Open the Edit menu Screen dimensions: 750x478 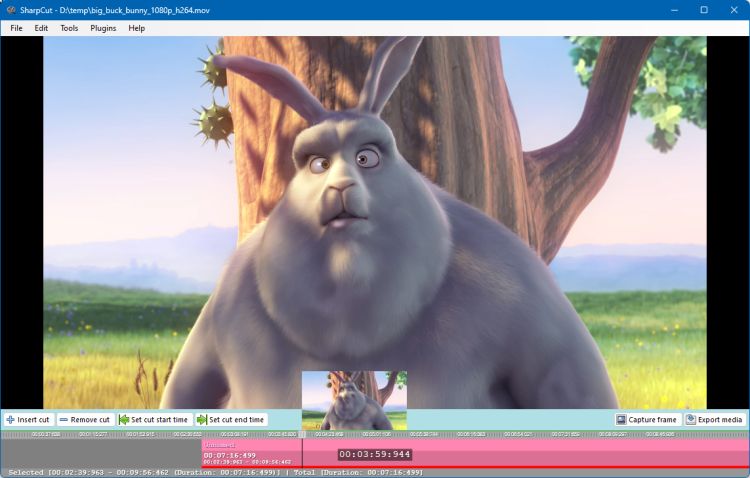pyautogui.click(x=41, y=28)
